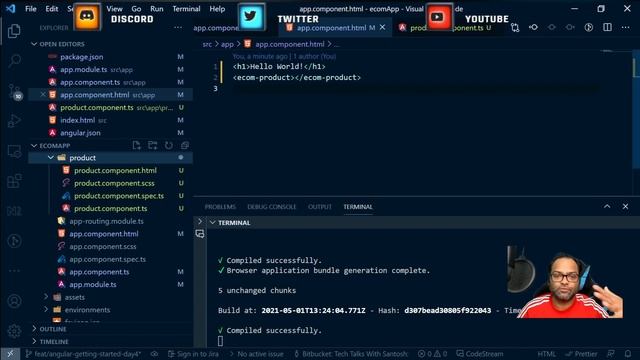Image resolution: width=640 pixels, height=360 pixels.
Task: Create a new file in ECOMAPP
Action: (136, 145)
